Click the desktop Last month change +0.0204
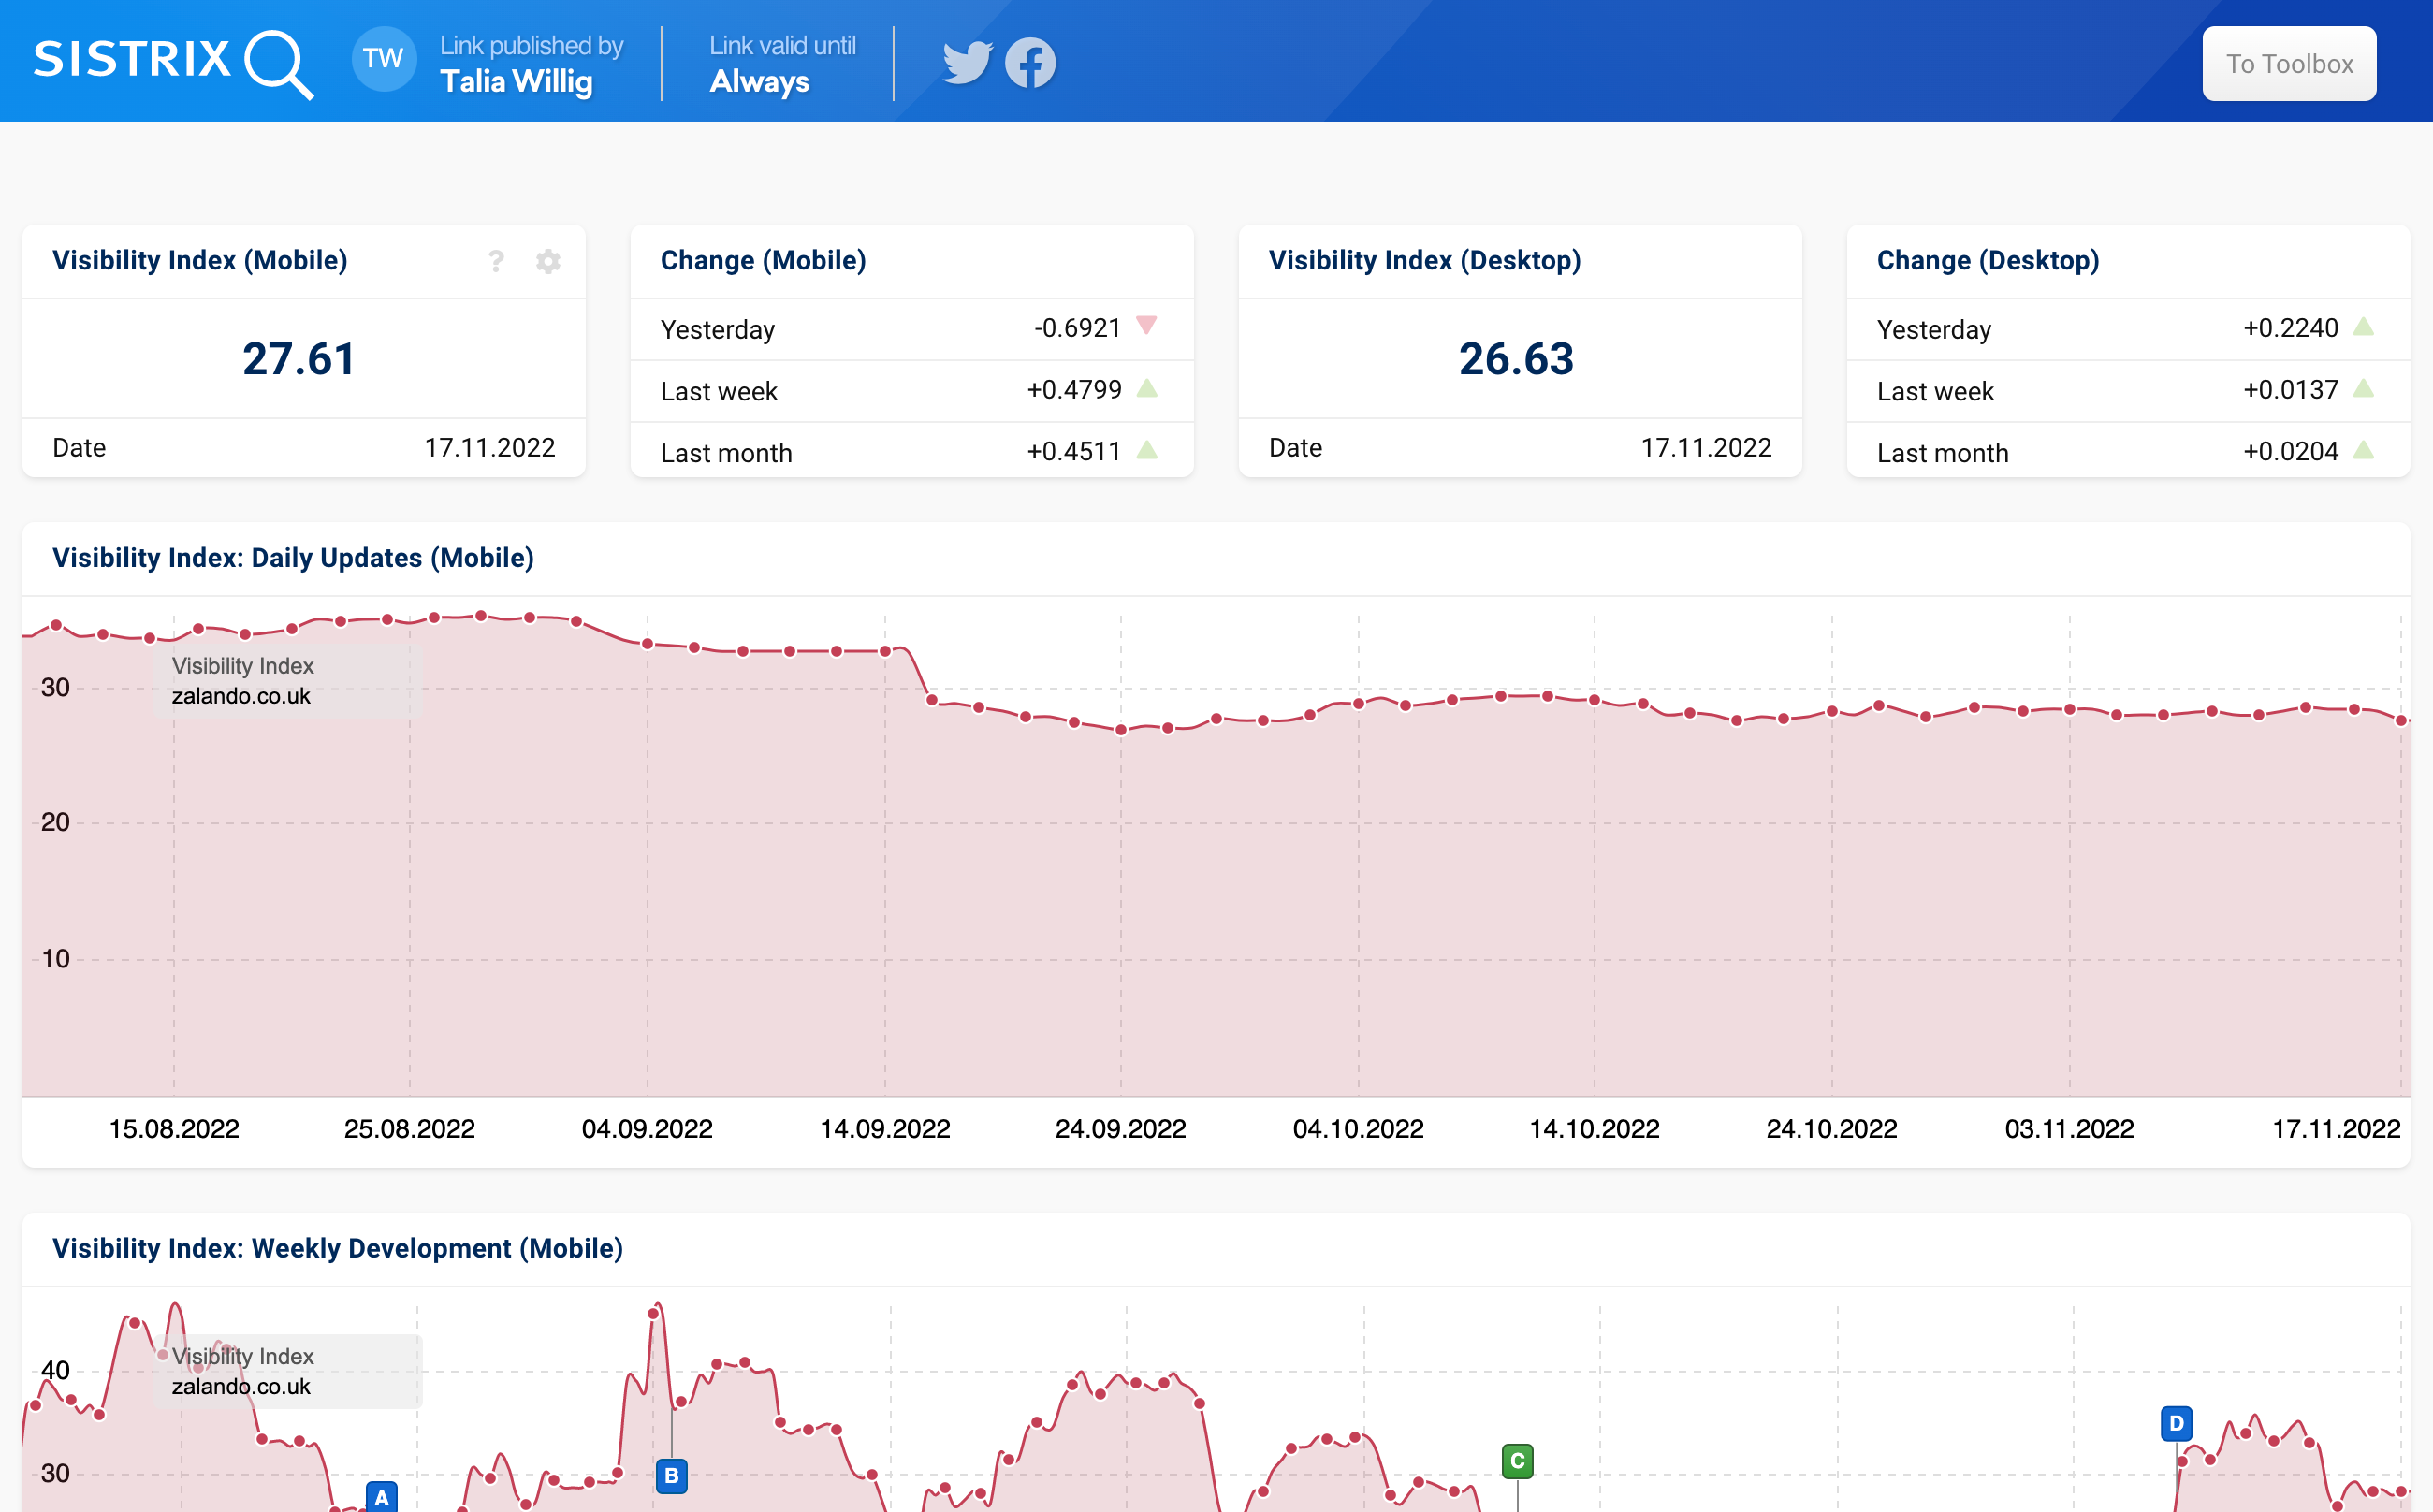 click(x=2290, y=452)
